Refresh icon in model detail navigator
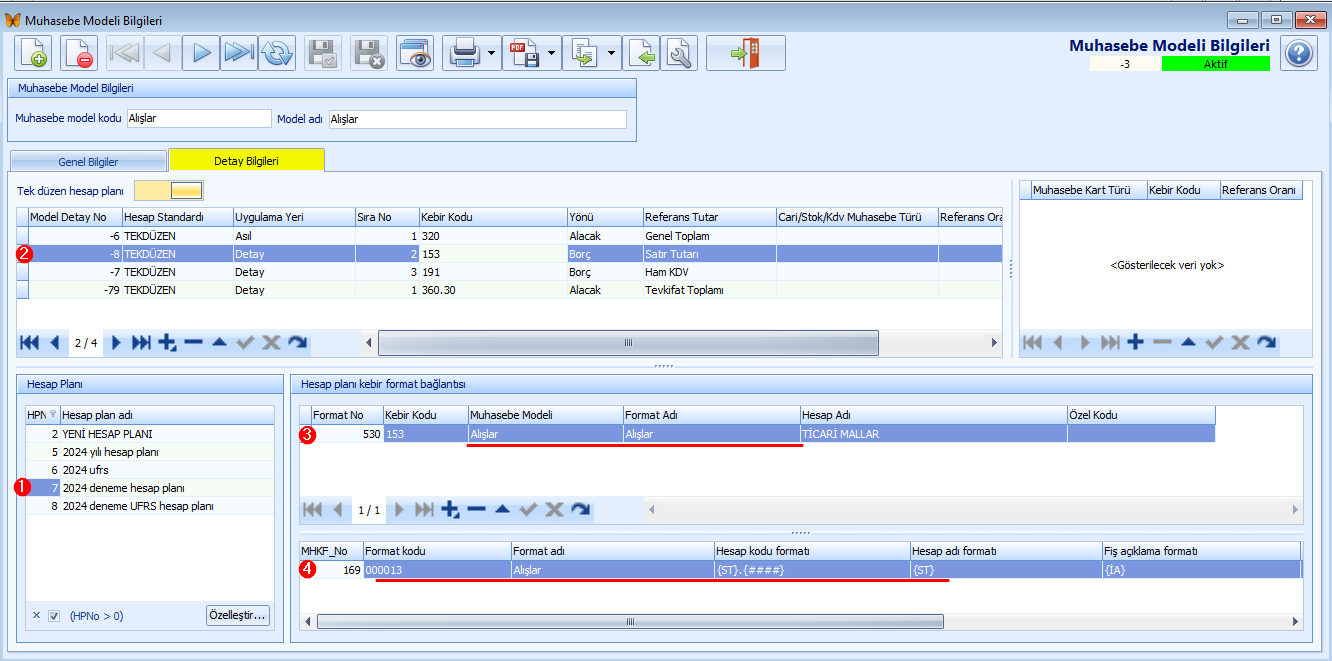Screen dimensions: 1332x661 [x=297, y=343]
